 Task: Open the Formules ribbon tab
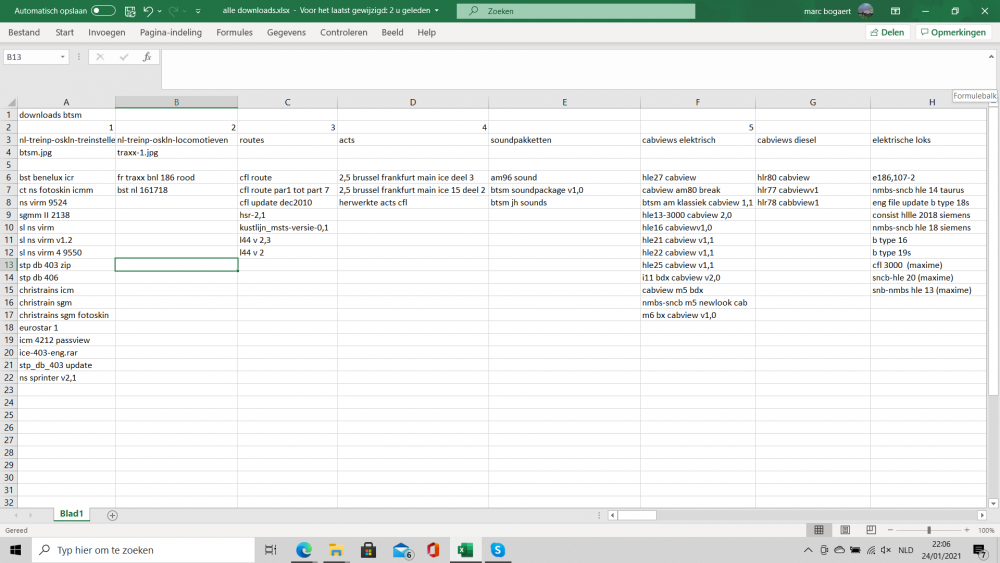coord(234,32)
